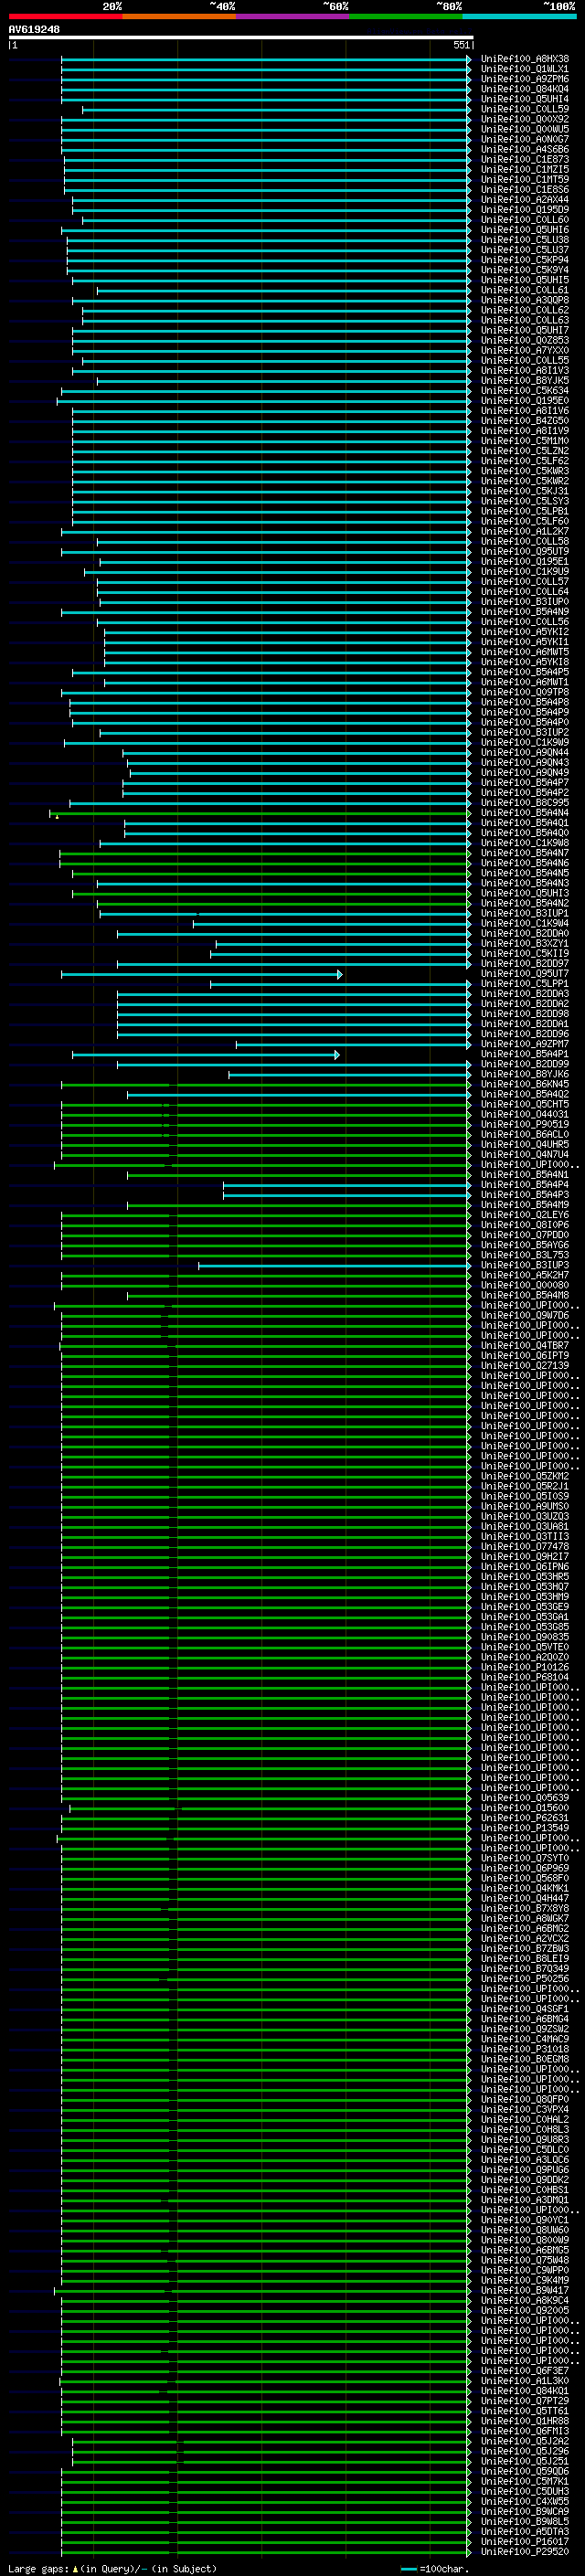The image size is (585, 2576).
Task: Select the UniRef100_B6KN45 label
Action: 525,1085
